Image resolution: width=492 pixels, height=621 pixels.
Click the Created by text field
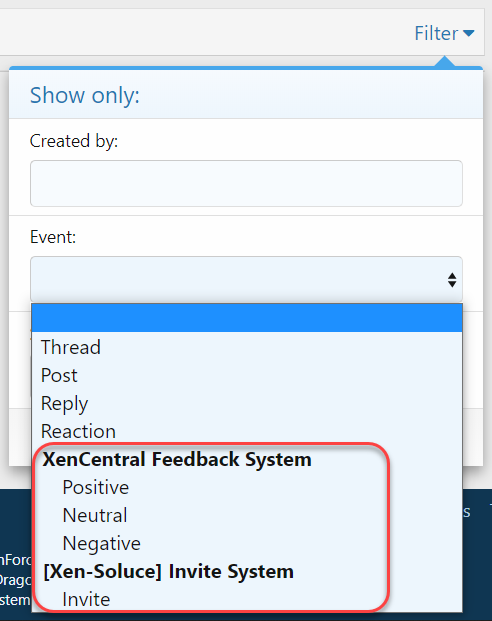(246, 183)
